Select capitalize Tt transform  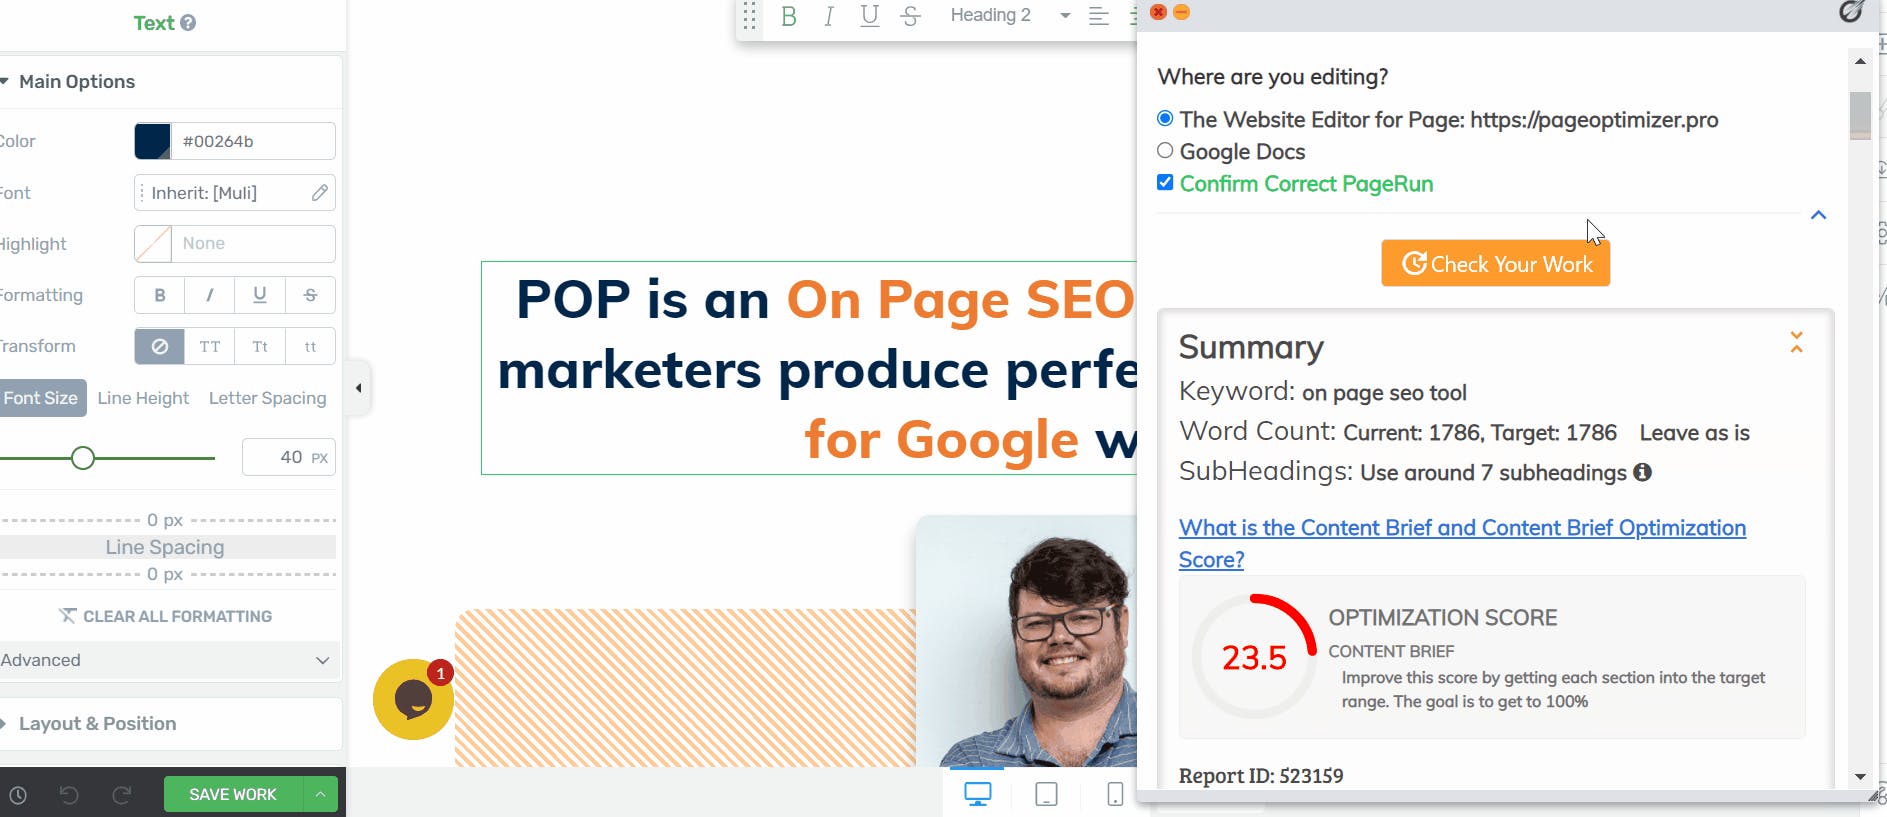click(260, 346)
